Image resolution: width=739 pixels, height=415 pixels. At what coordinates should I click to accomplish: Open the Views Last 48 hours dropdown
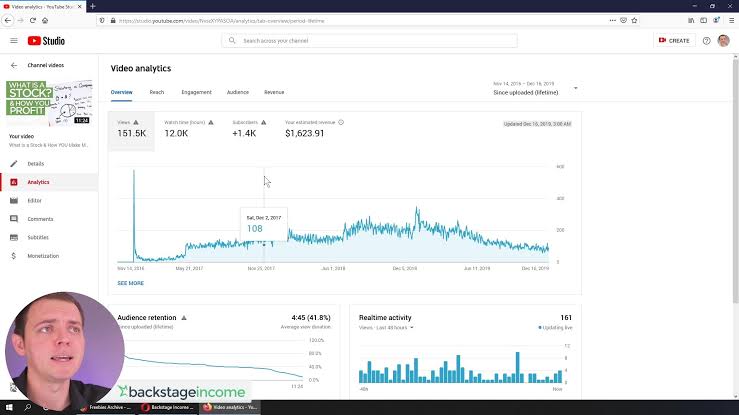click(386, 327)
